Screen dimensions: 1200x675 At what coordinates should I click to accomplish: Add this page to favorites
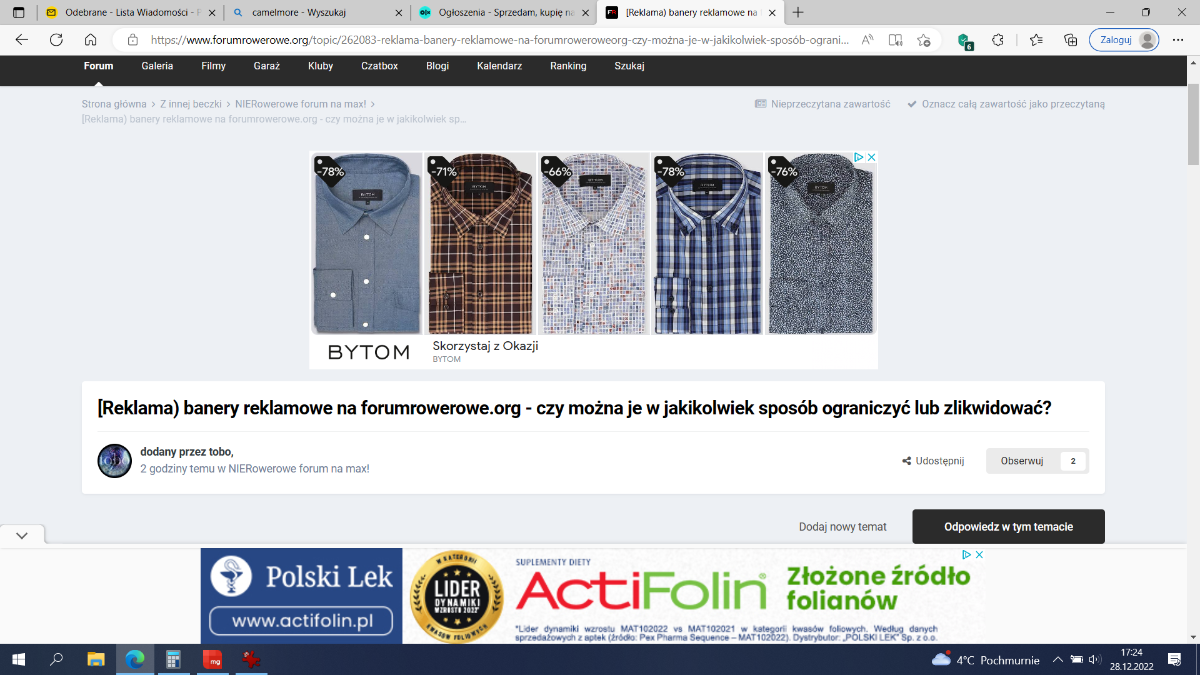(924, 40)
